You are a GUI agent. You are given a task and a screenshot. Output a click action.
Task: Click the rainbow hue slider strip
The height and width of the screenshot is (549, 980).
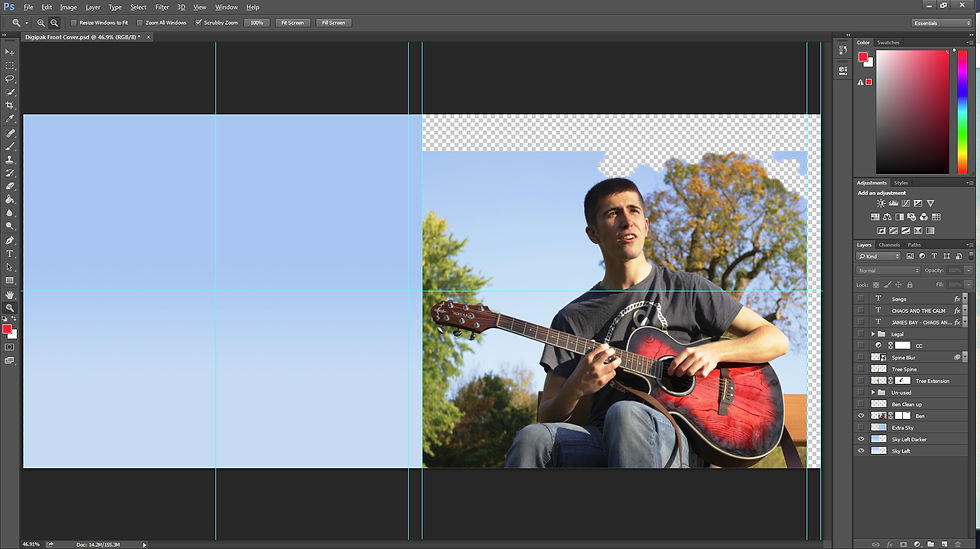point(962,111)
